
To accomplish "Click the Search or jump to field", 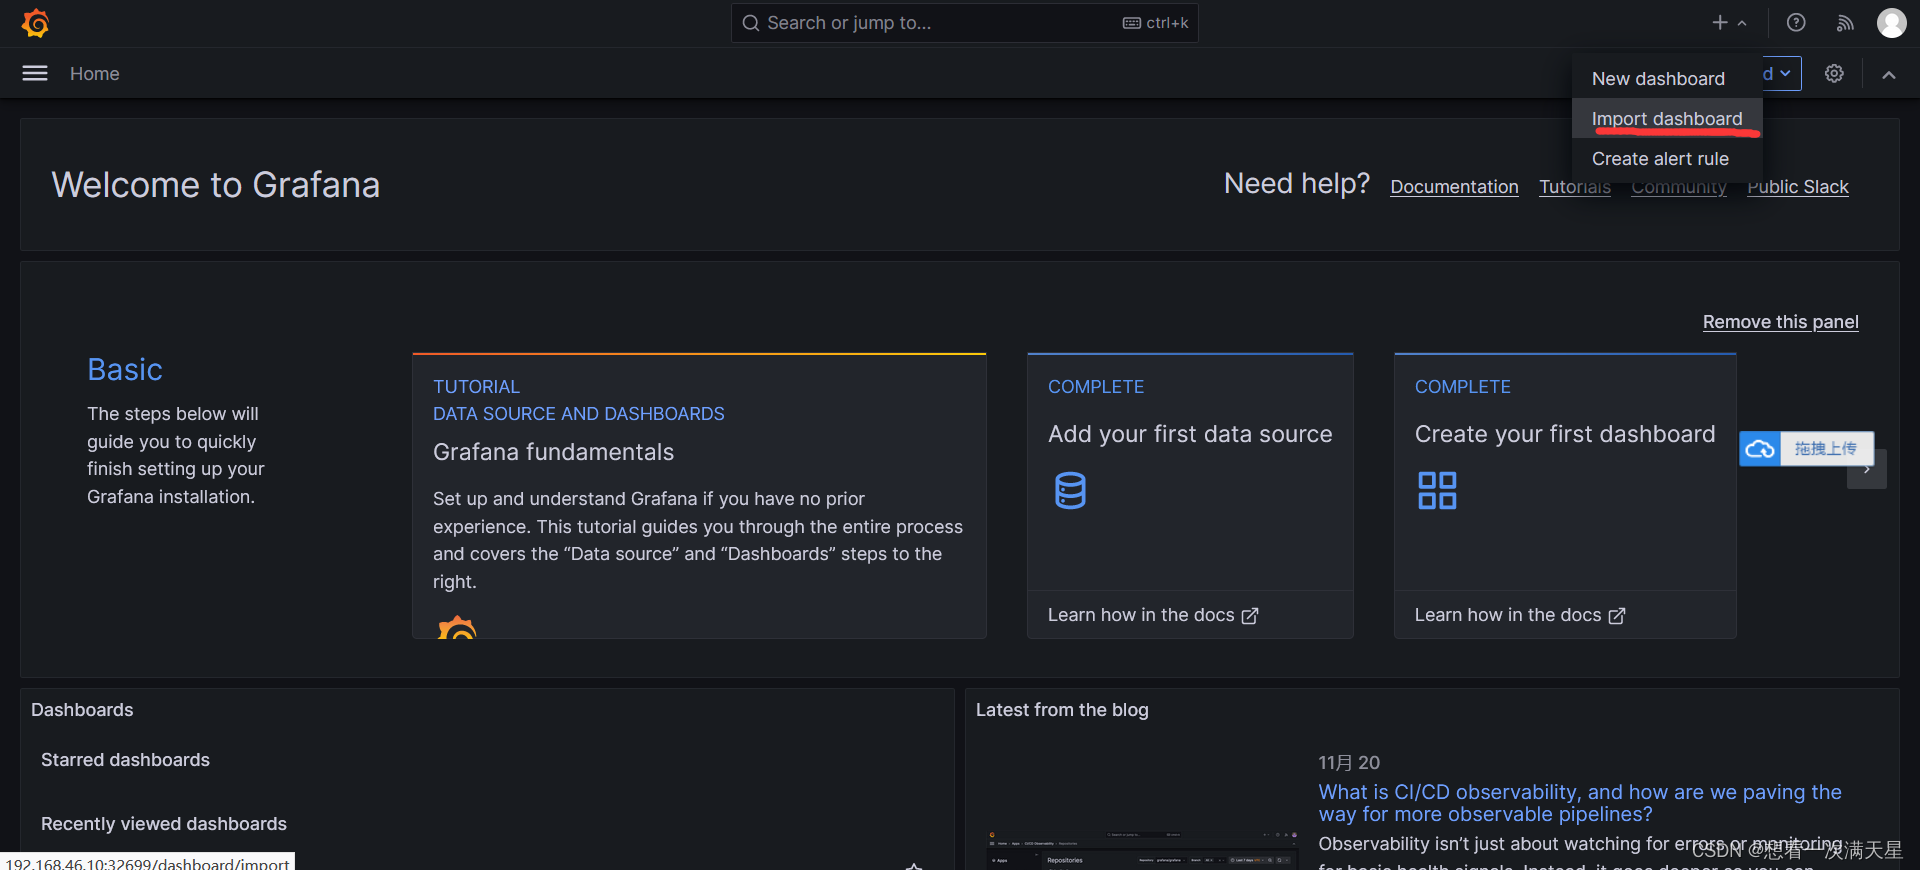I will (x=965, y=23).
